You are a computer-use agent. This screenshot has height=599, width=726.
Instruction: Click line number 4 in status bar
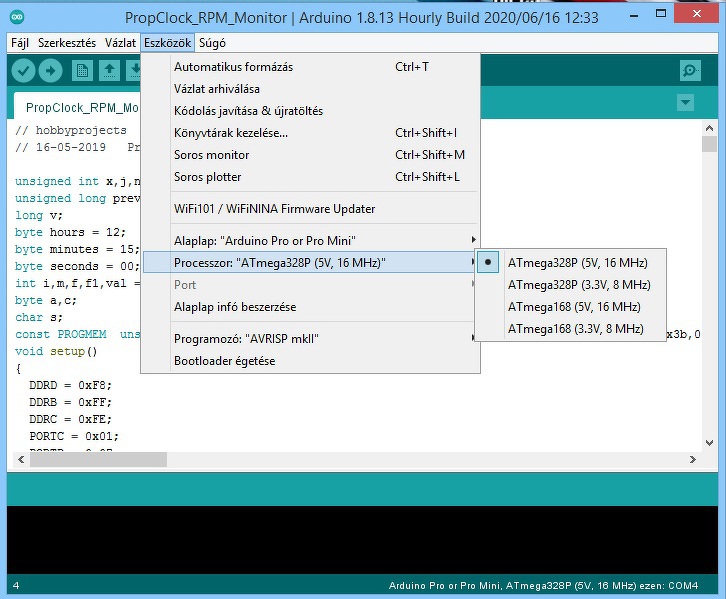coord(16,586)
